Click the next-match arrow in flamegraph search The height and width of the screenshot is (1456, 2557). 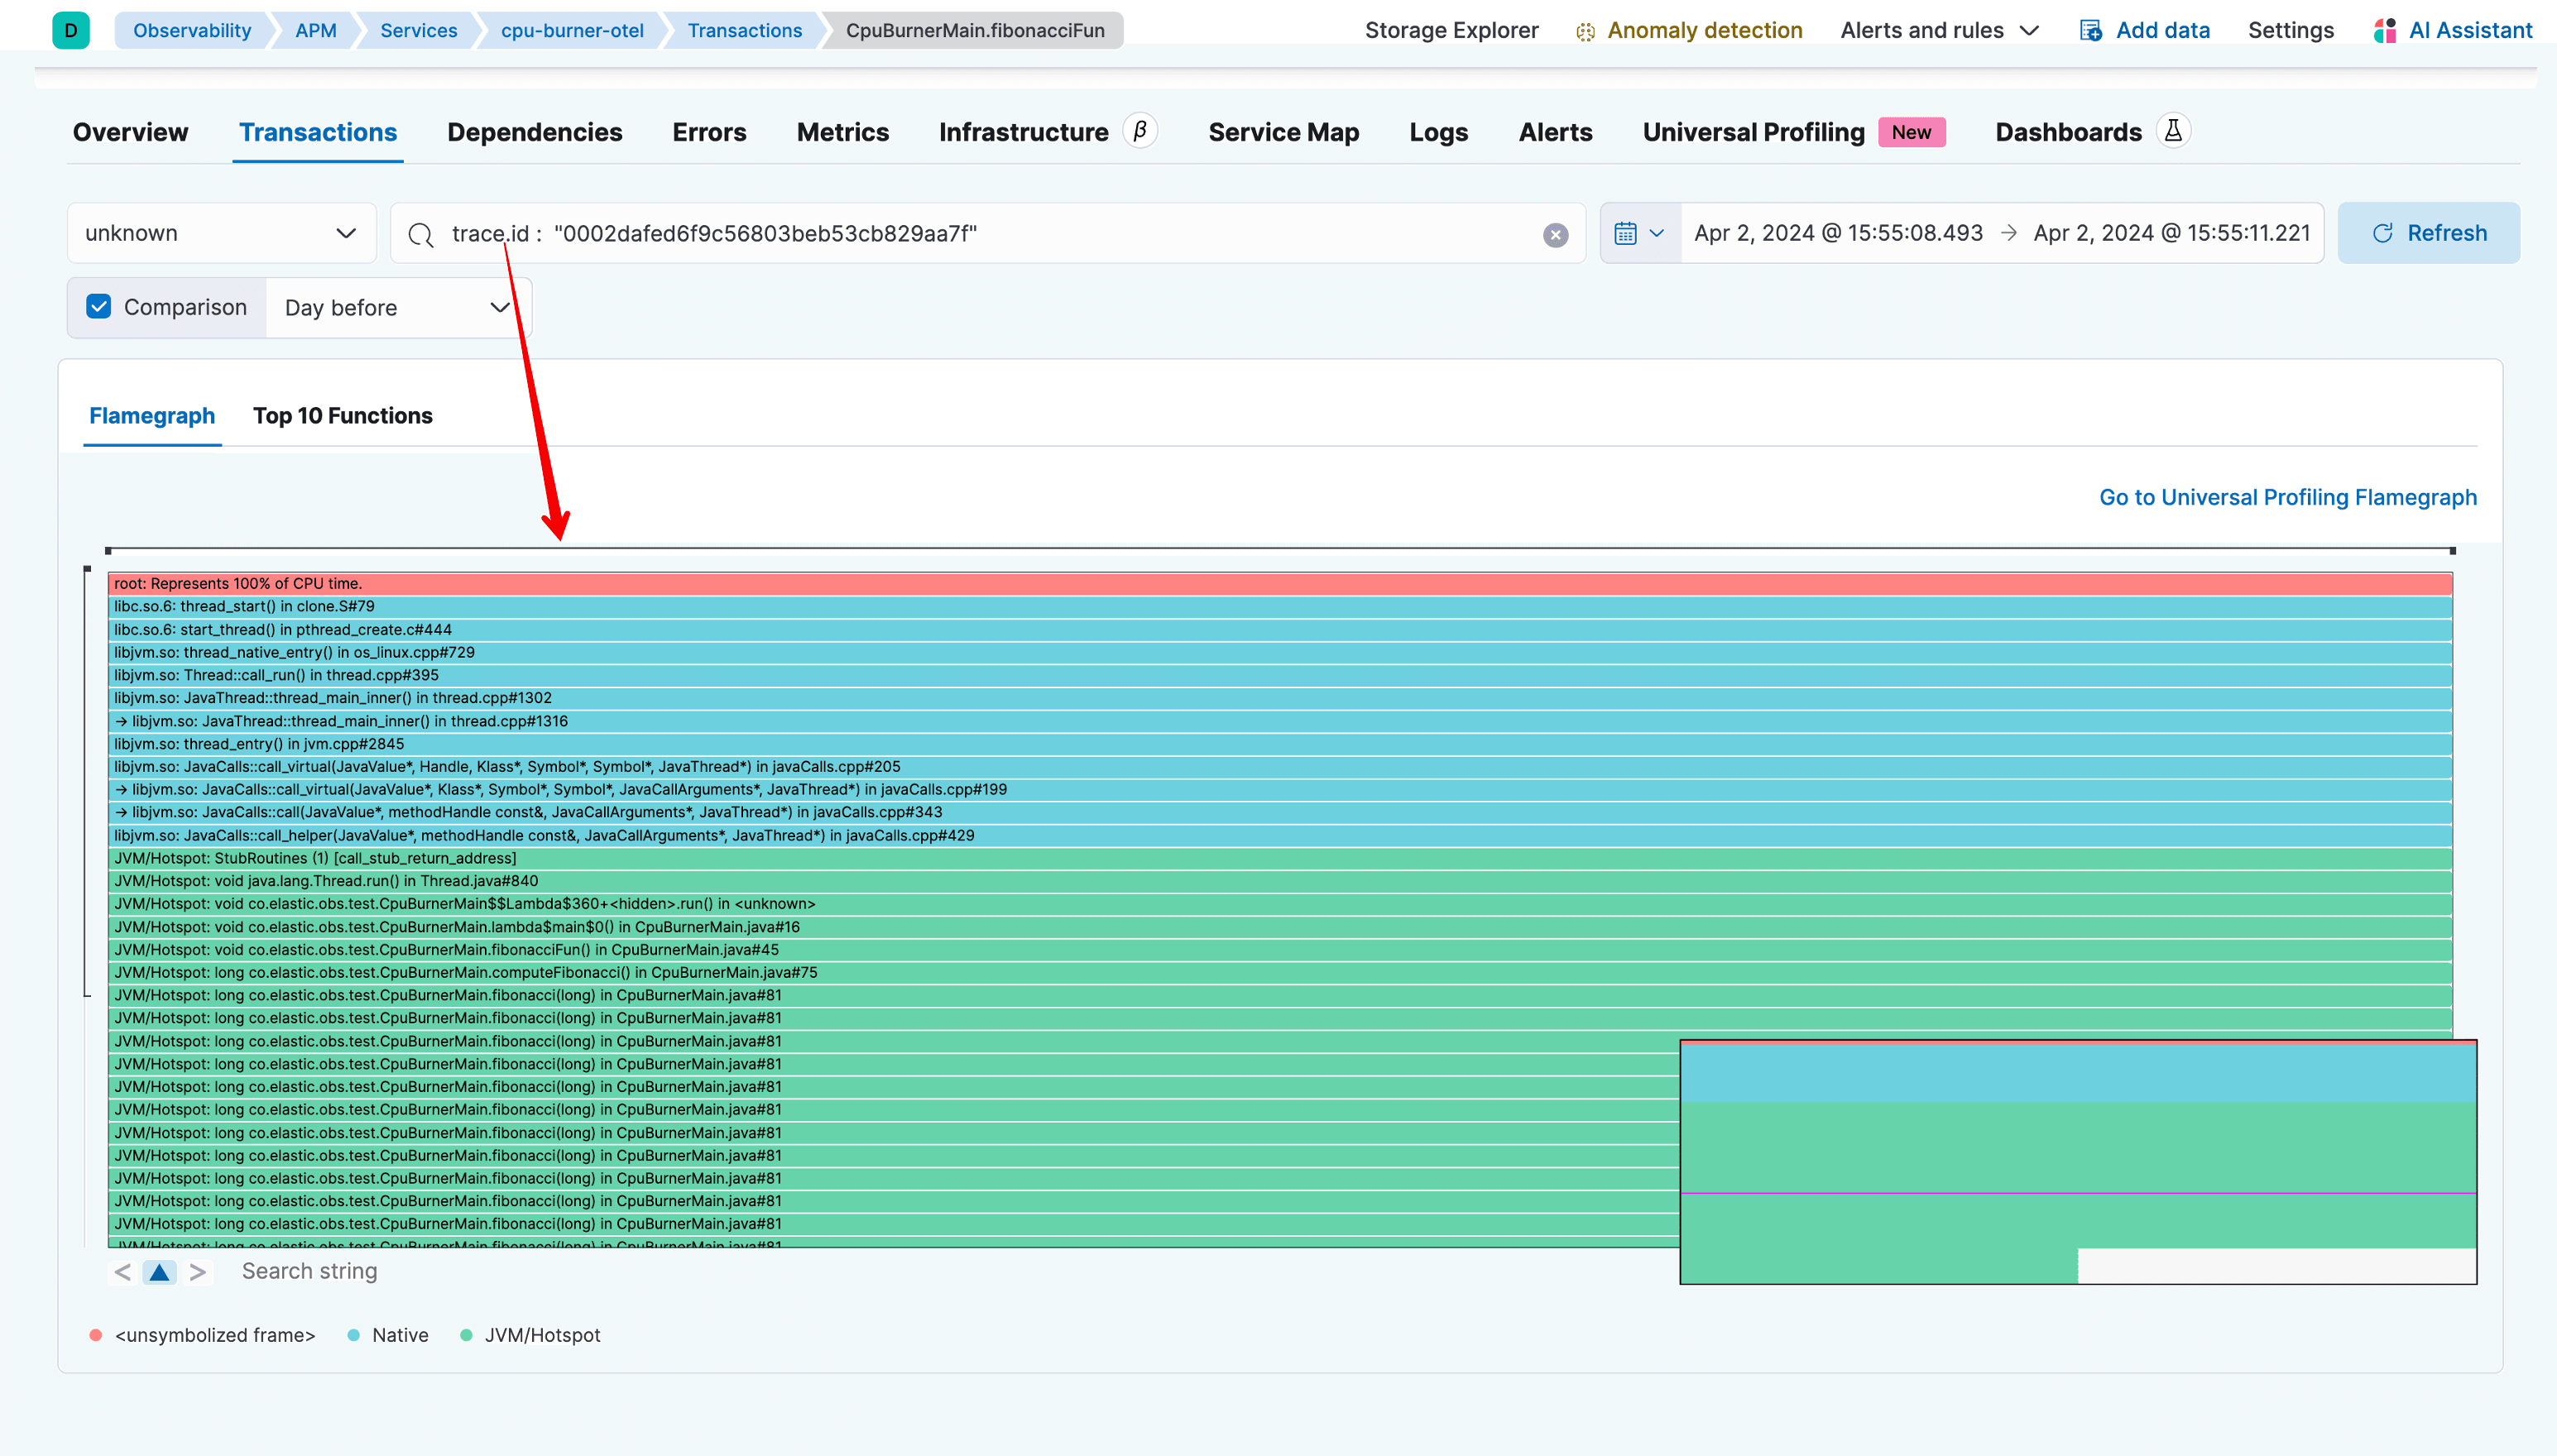(197, 1271)
